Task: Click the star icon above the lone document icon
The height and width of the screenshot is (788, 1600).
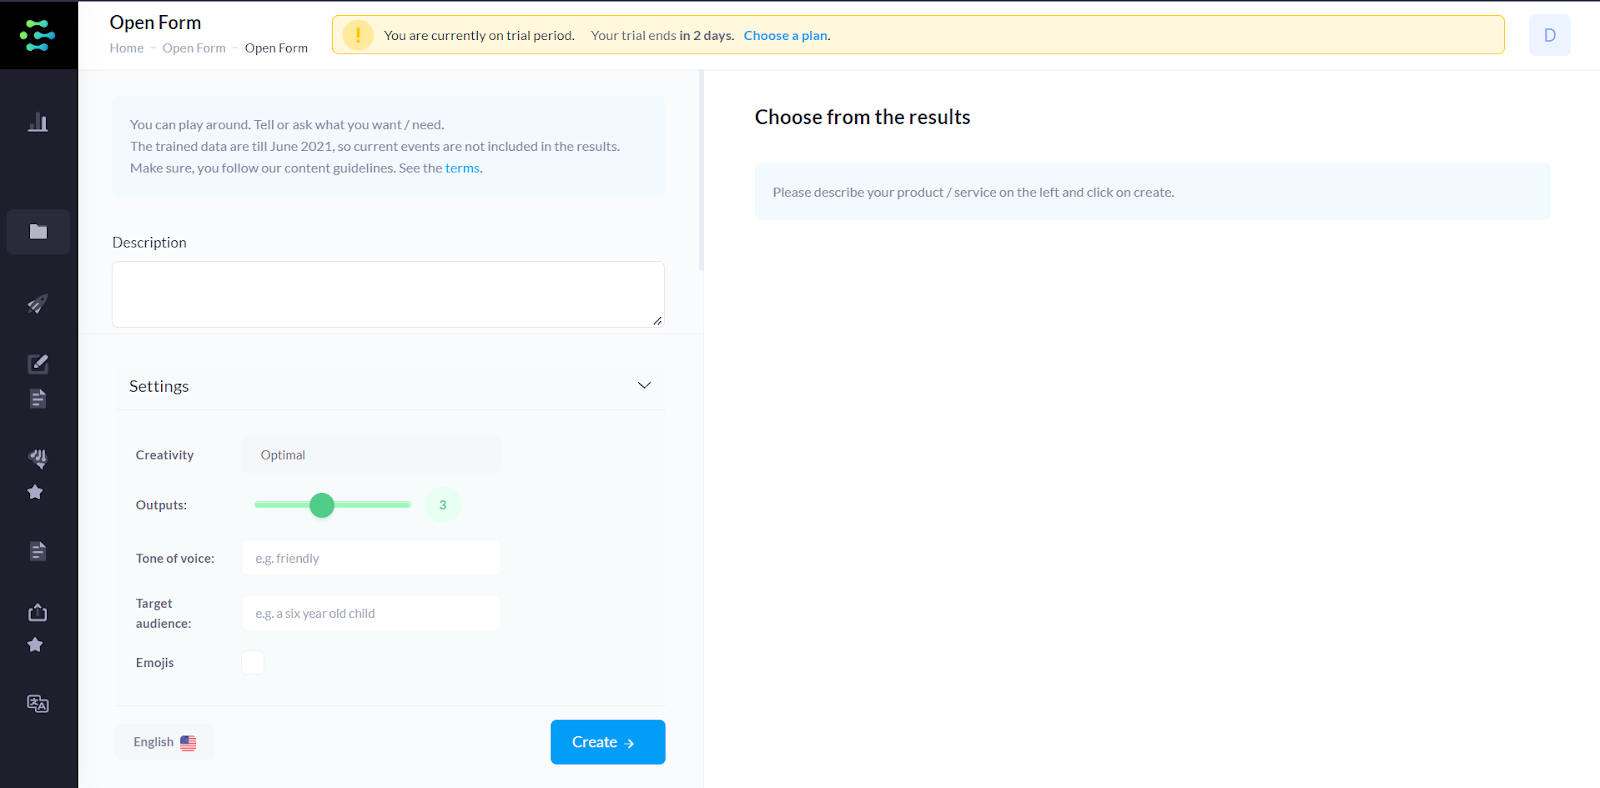Action: pyautogui.click(x=35, y=492)
